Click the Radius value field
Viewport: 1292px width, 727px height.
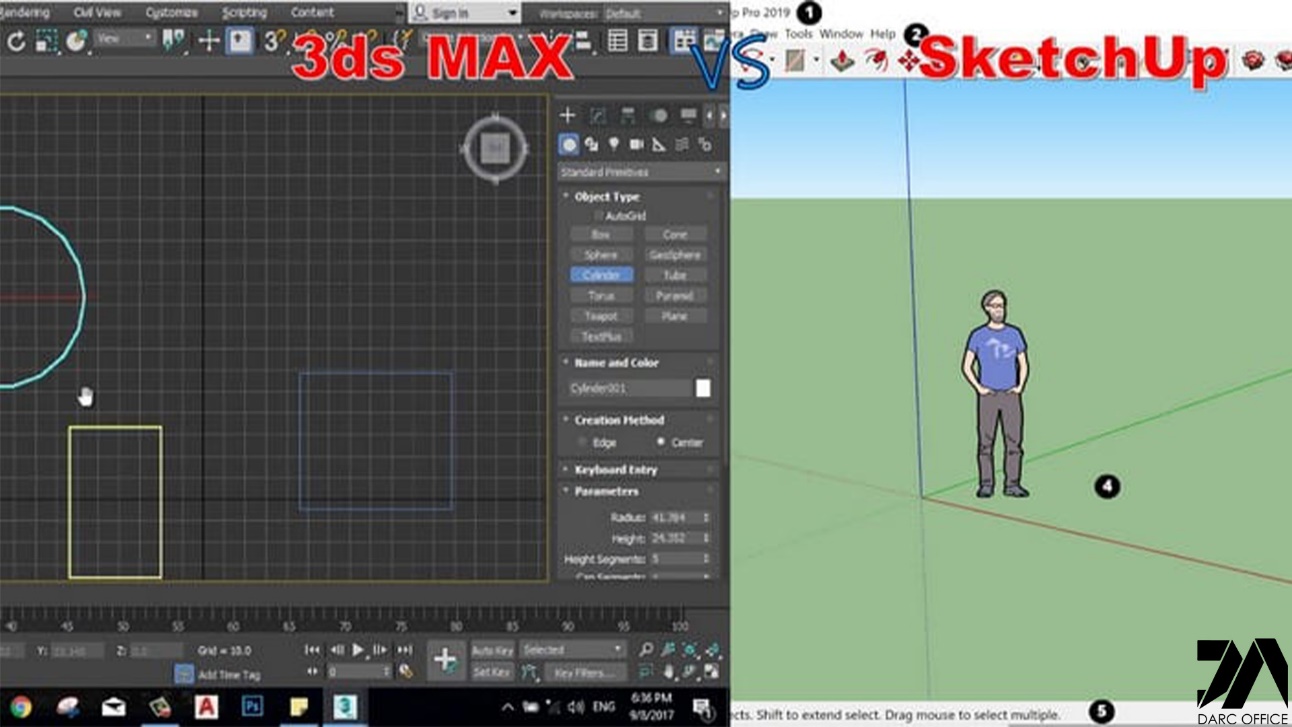[675, 518]
